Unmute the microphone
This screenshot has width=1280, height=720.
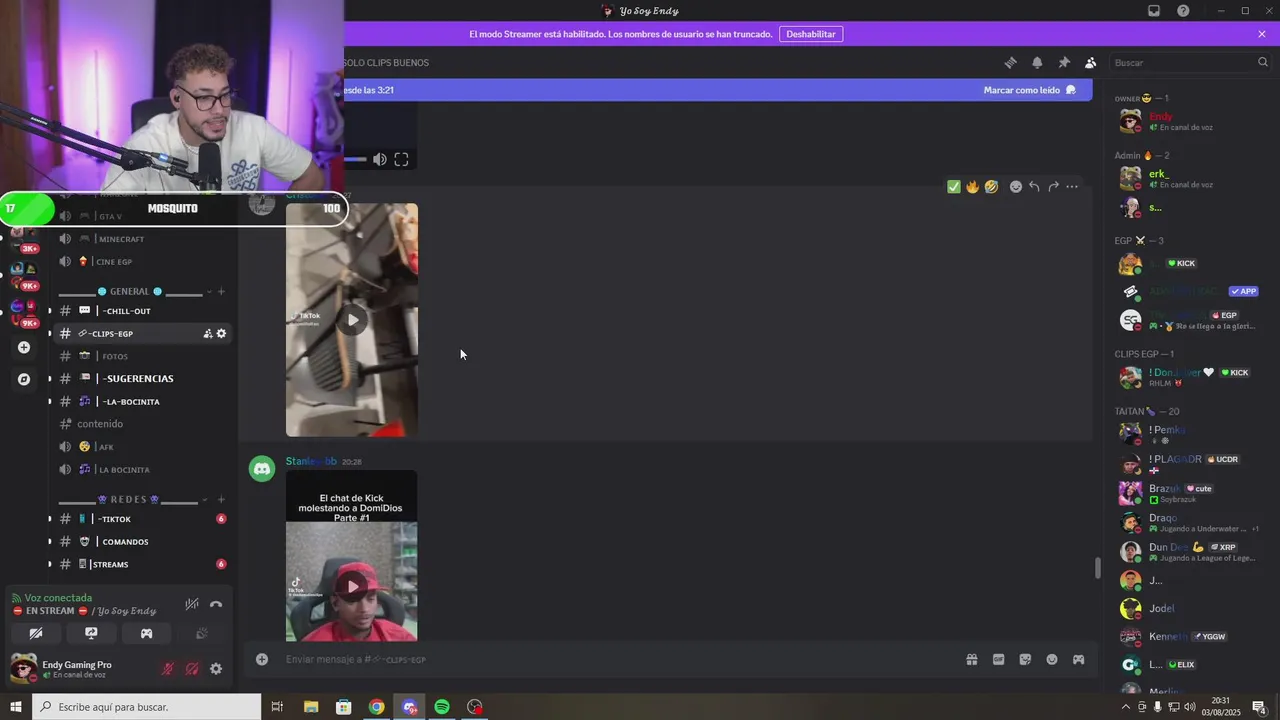(x=168, y=668)
